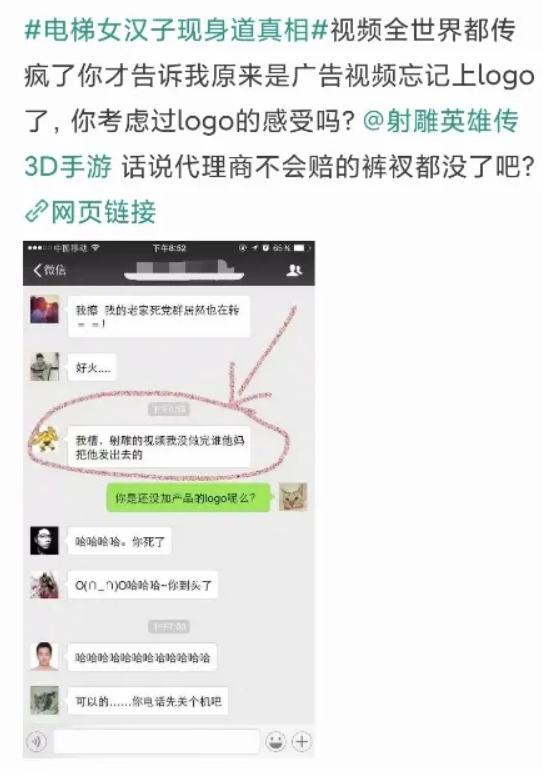Tap the voice input icon

[37, 741]
